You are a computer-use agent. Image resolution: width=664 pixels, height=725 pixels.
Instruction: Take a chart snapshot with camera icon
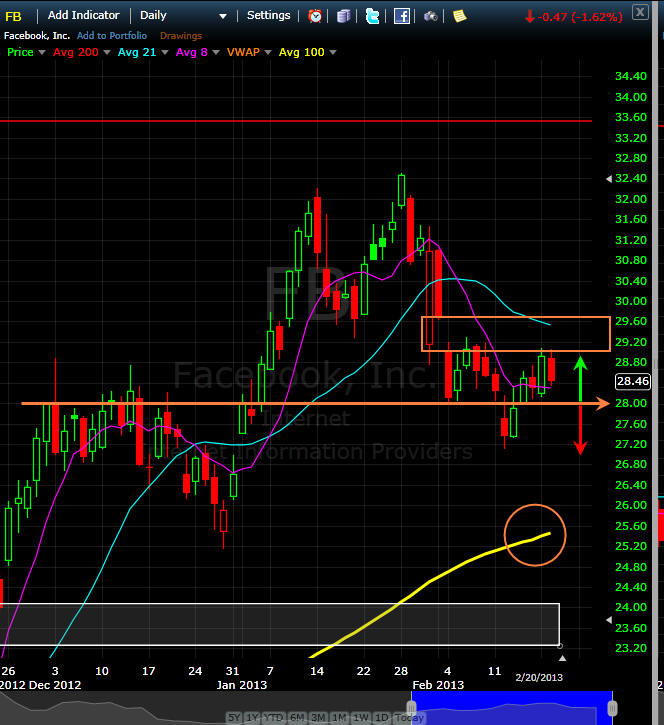coord(430,17)
